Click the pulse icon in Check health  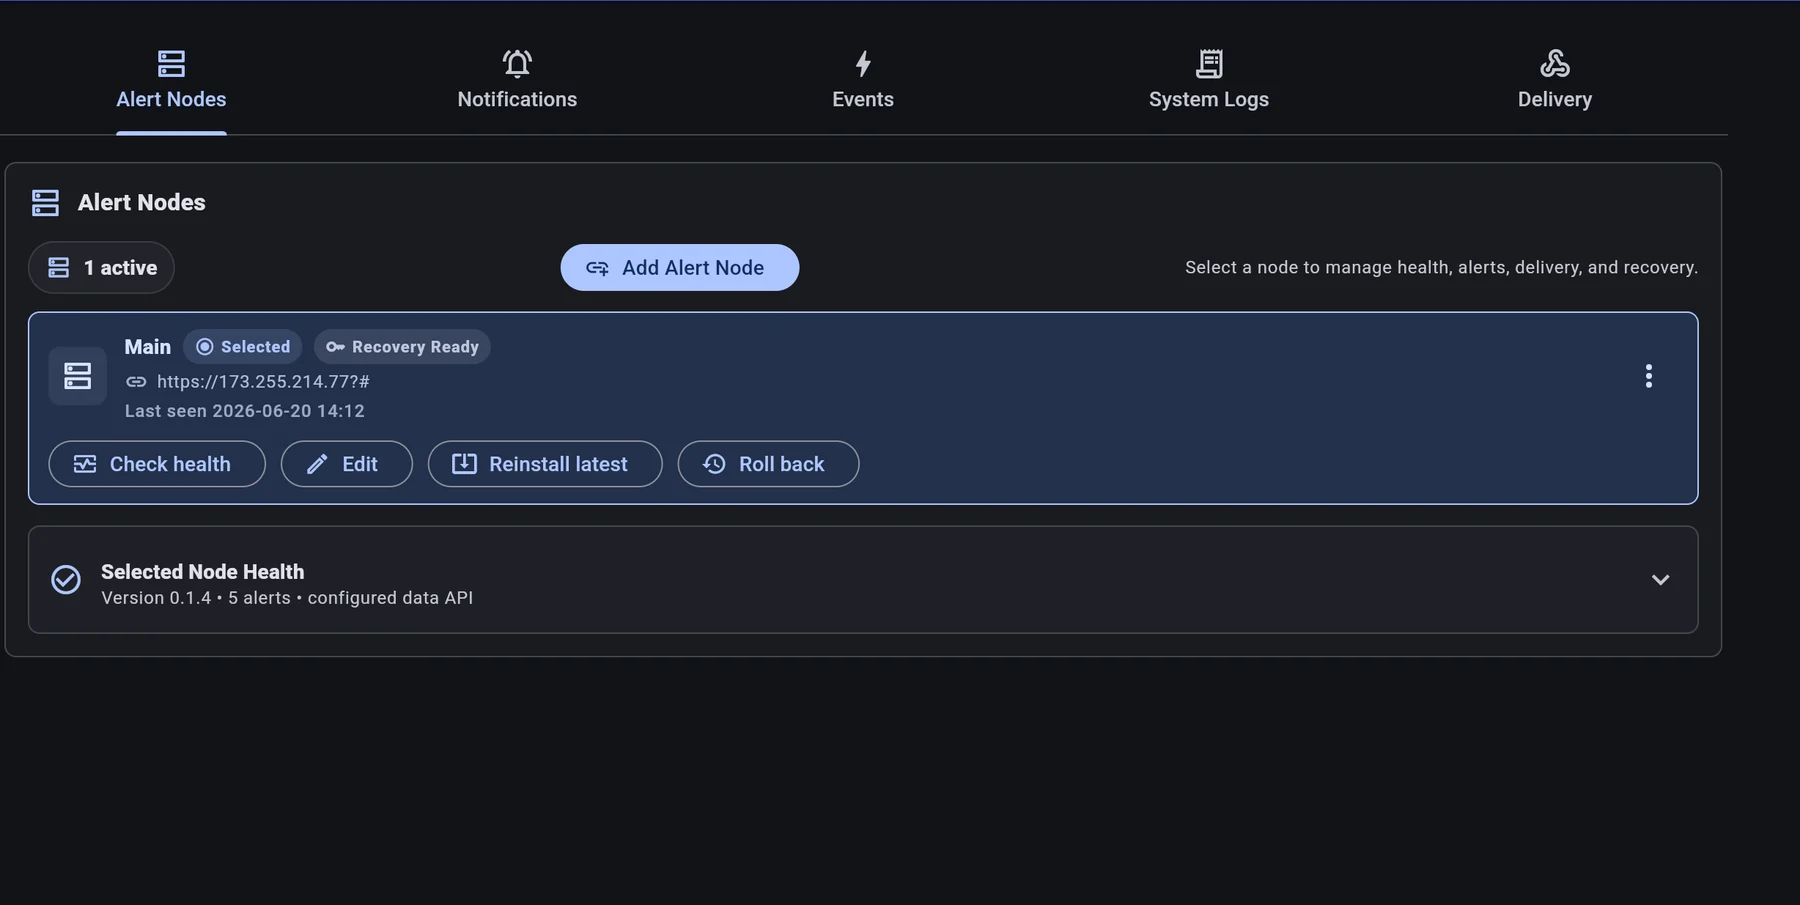(x=85, y=464)
